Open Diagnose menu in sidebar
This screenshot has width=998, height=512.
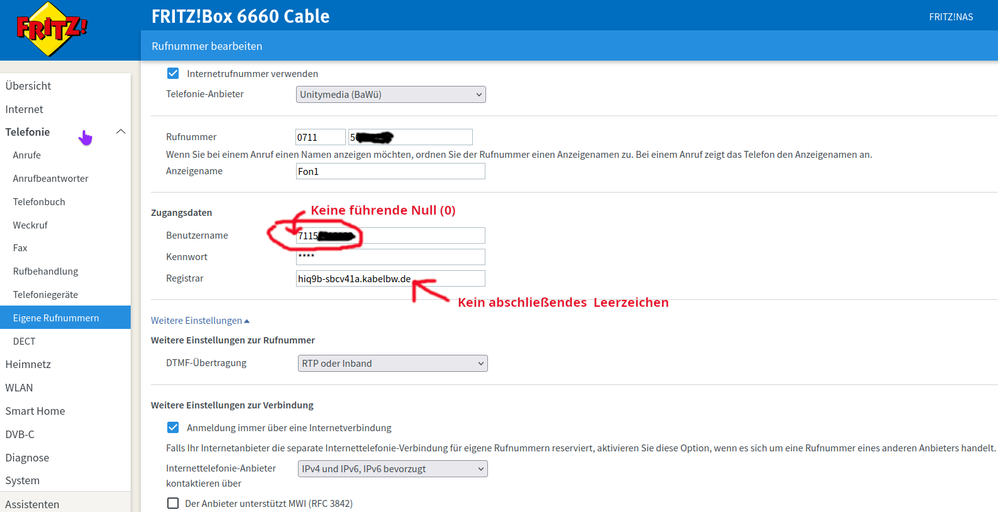27,457
